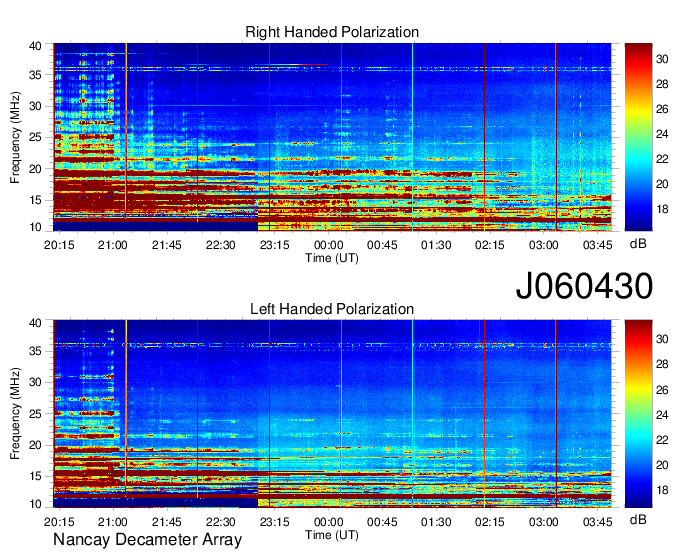
Task: Click the 23:15 time tick of Left Handed plot
Action: coord(275,522)
